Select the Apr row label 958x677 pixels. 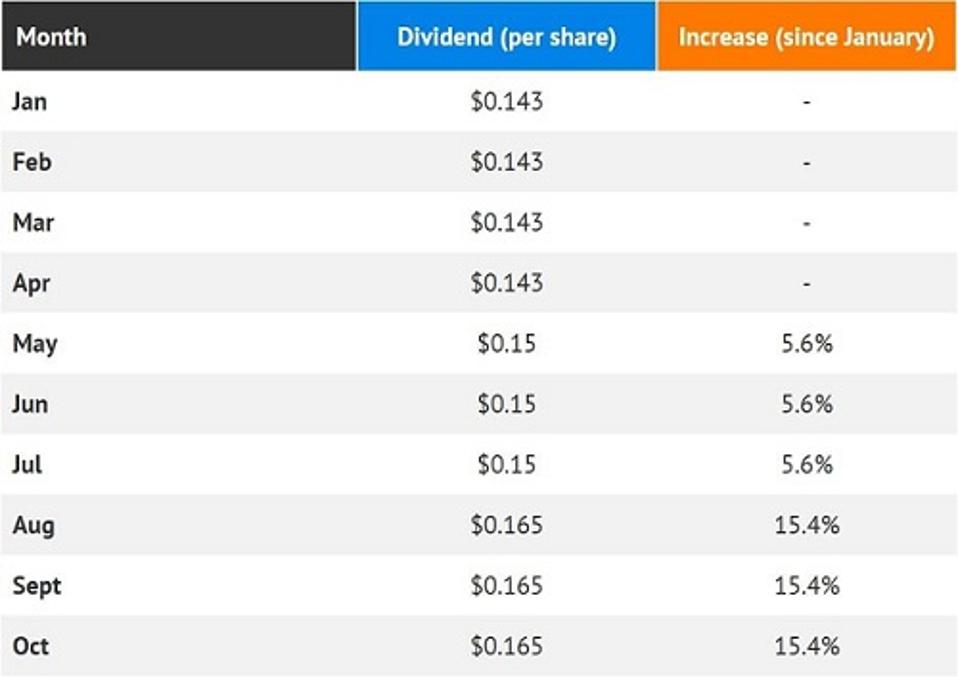point(31,283)
